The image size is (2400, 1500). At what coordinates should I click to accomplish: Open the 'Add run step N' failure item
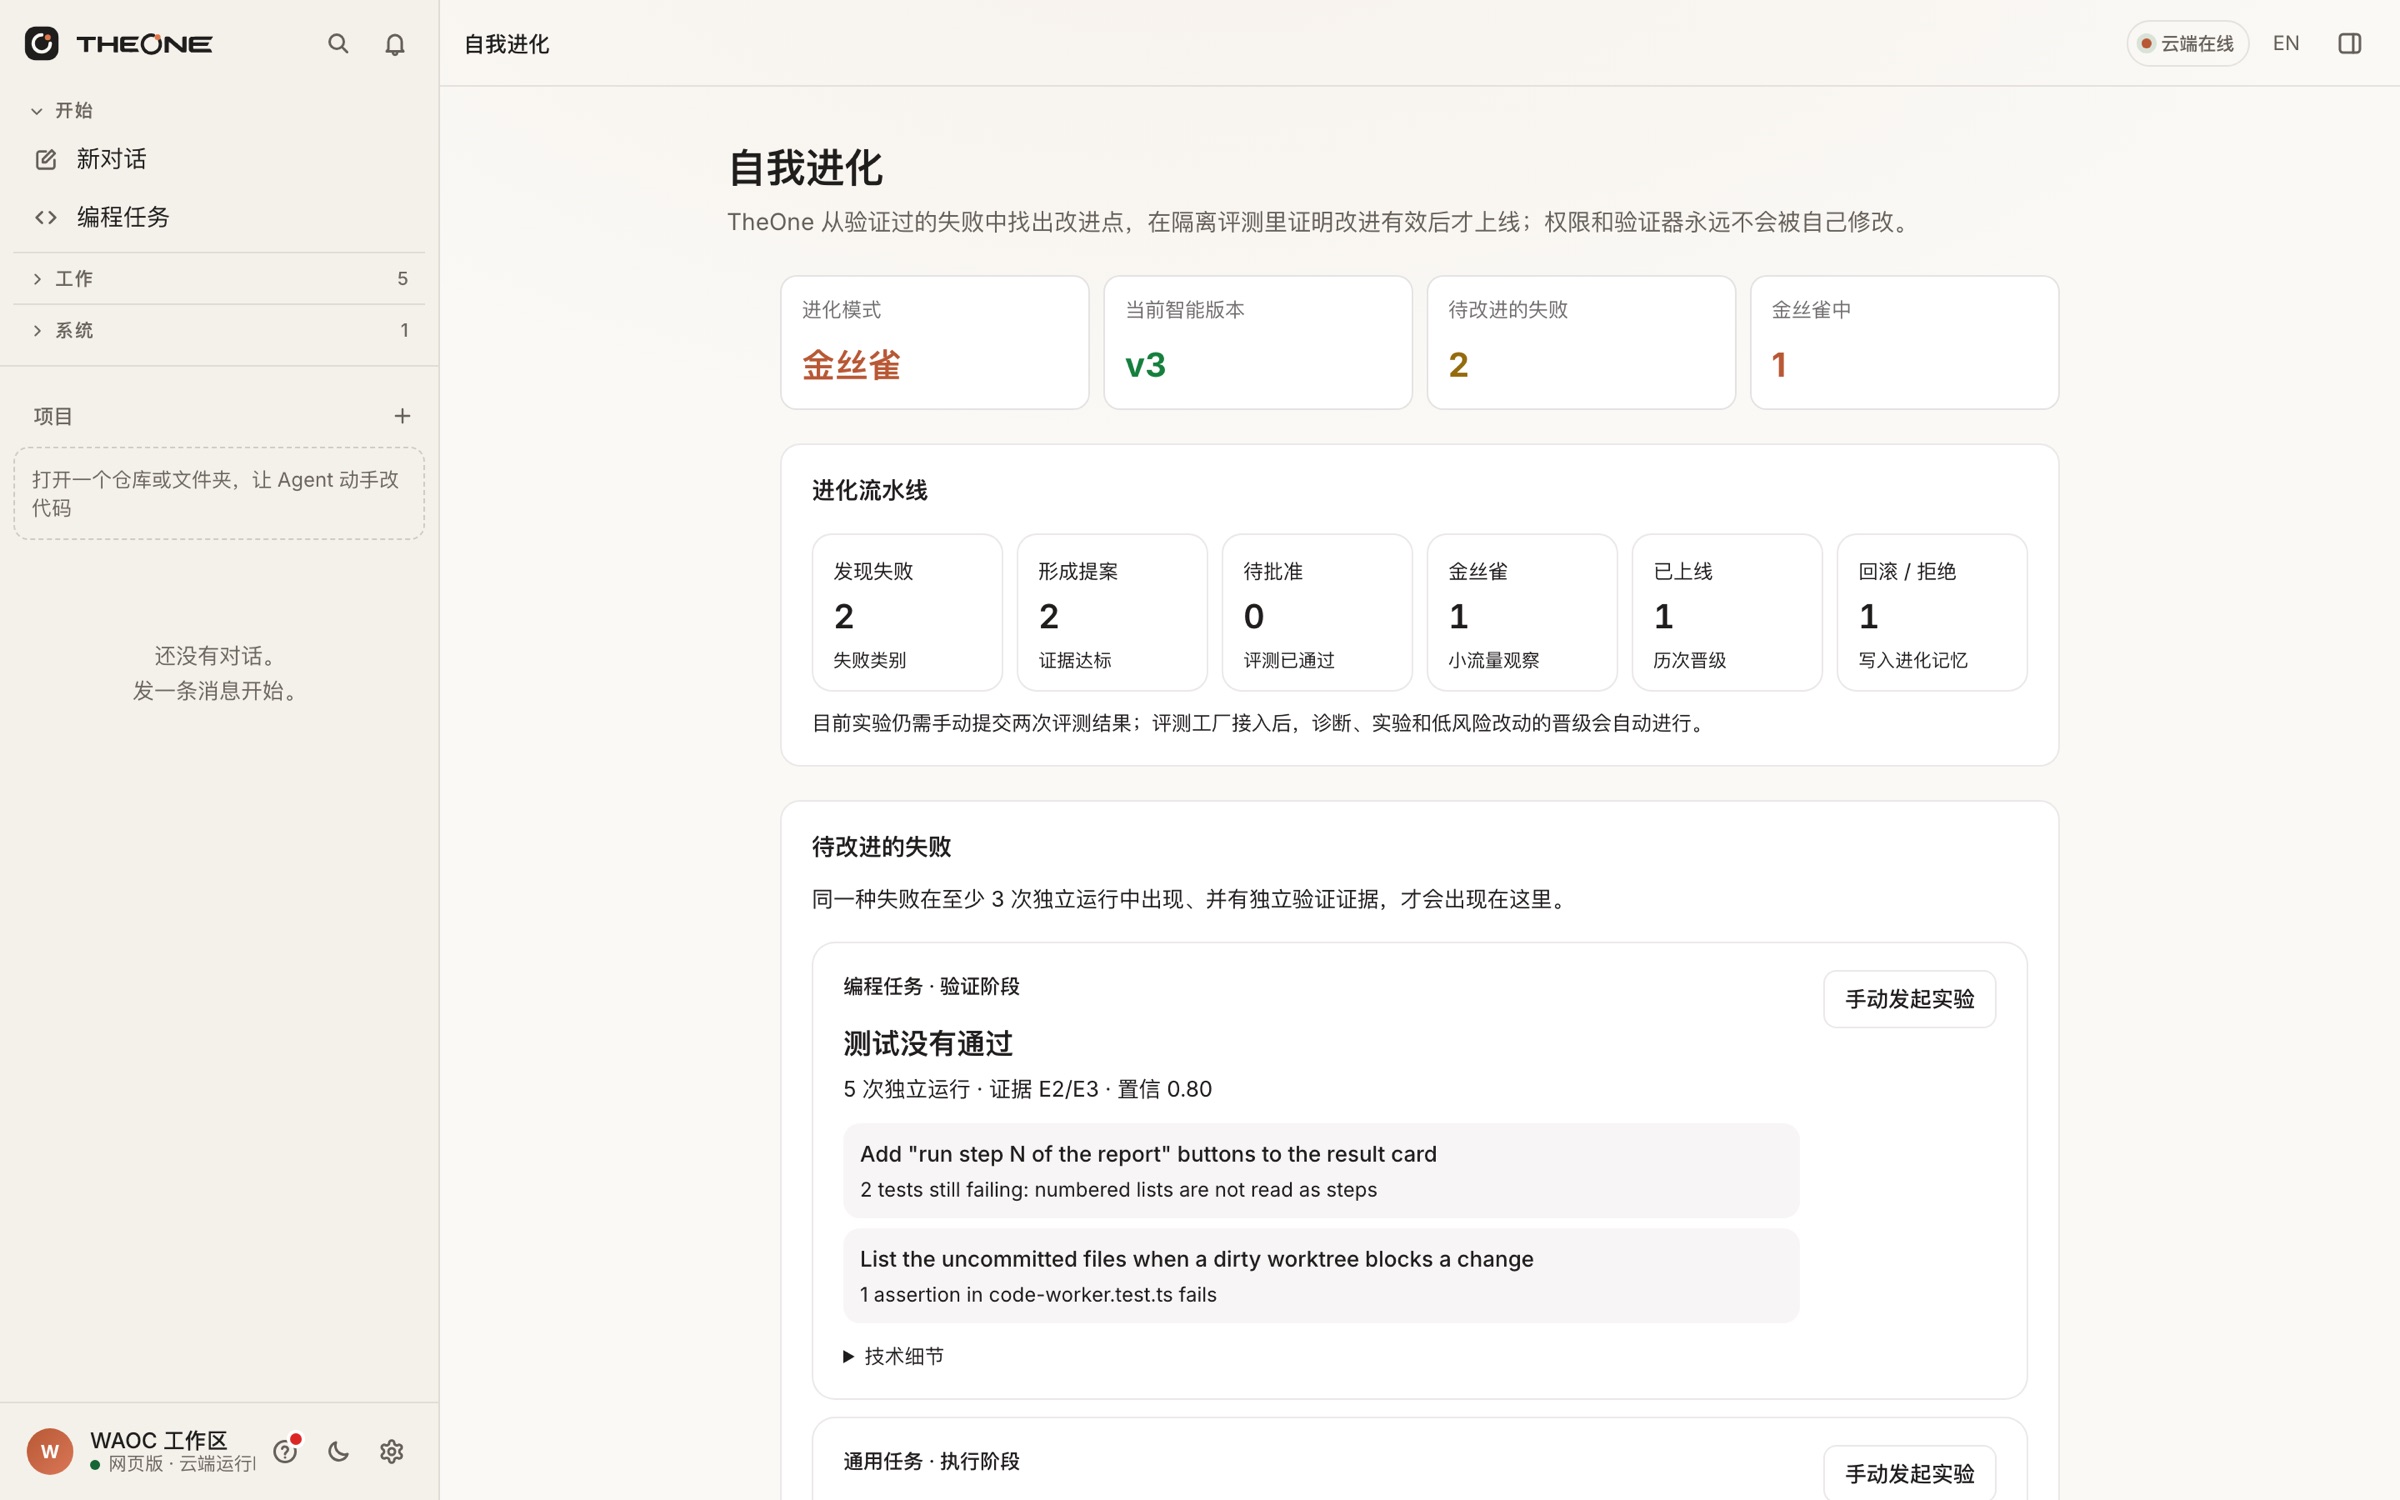[x=1321, y=1170]
